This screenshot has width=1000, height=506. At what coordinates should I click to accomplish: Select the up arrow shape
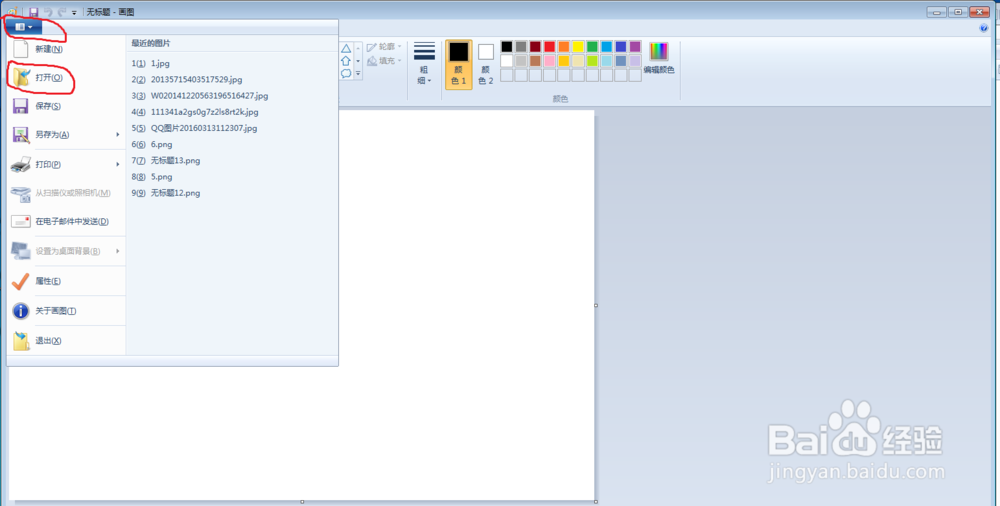pyautogui.click(x=346, y=61)
